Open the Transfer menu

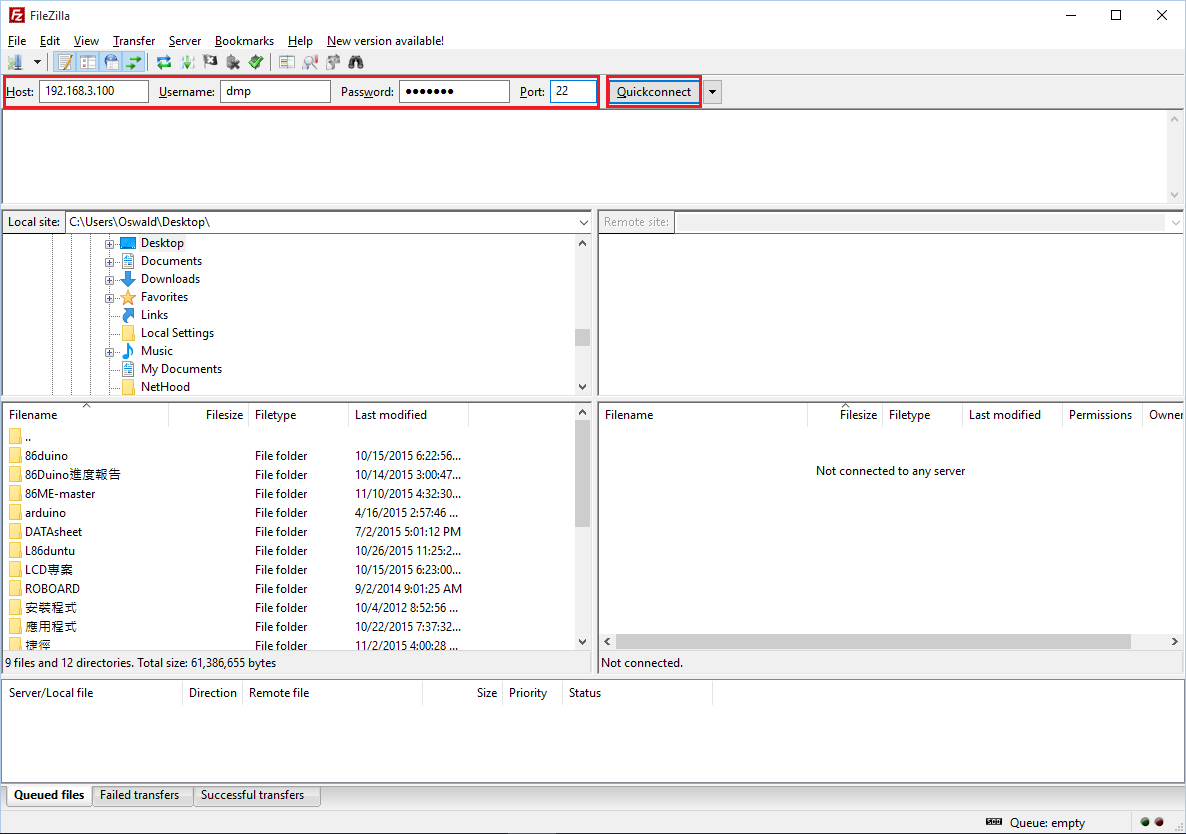click(134, 41)
